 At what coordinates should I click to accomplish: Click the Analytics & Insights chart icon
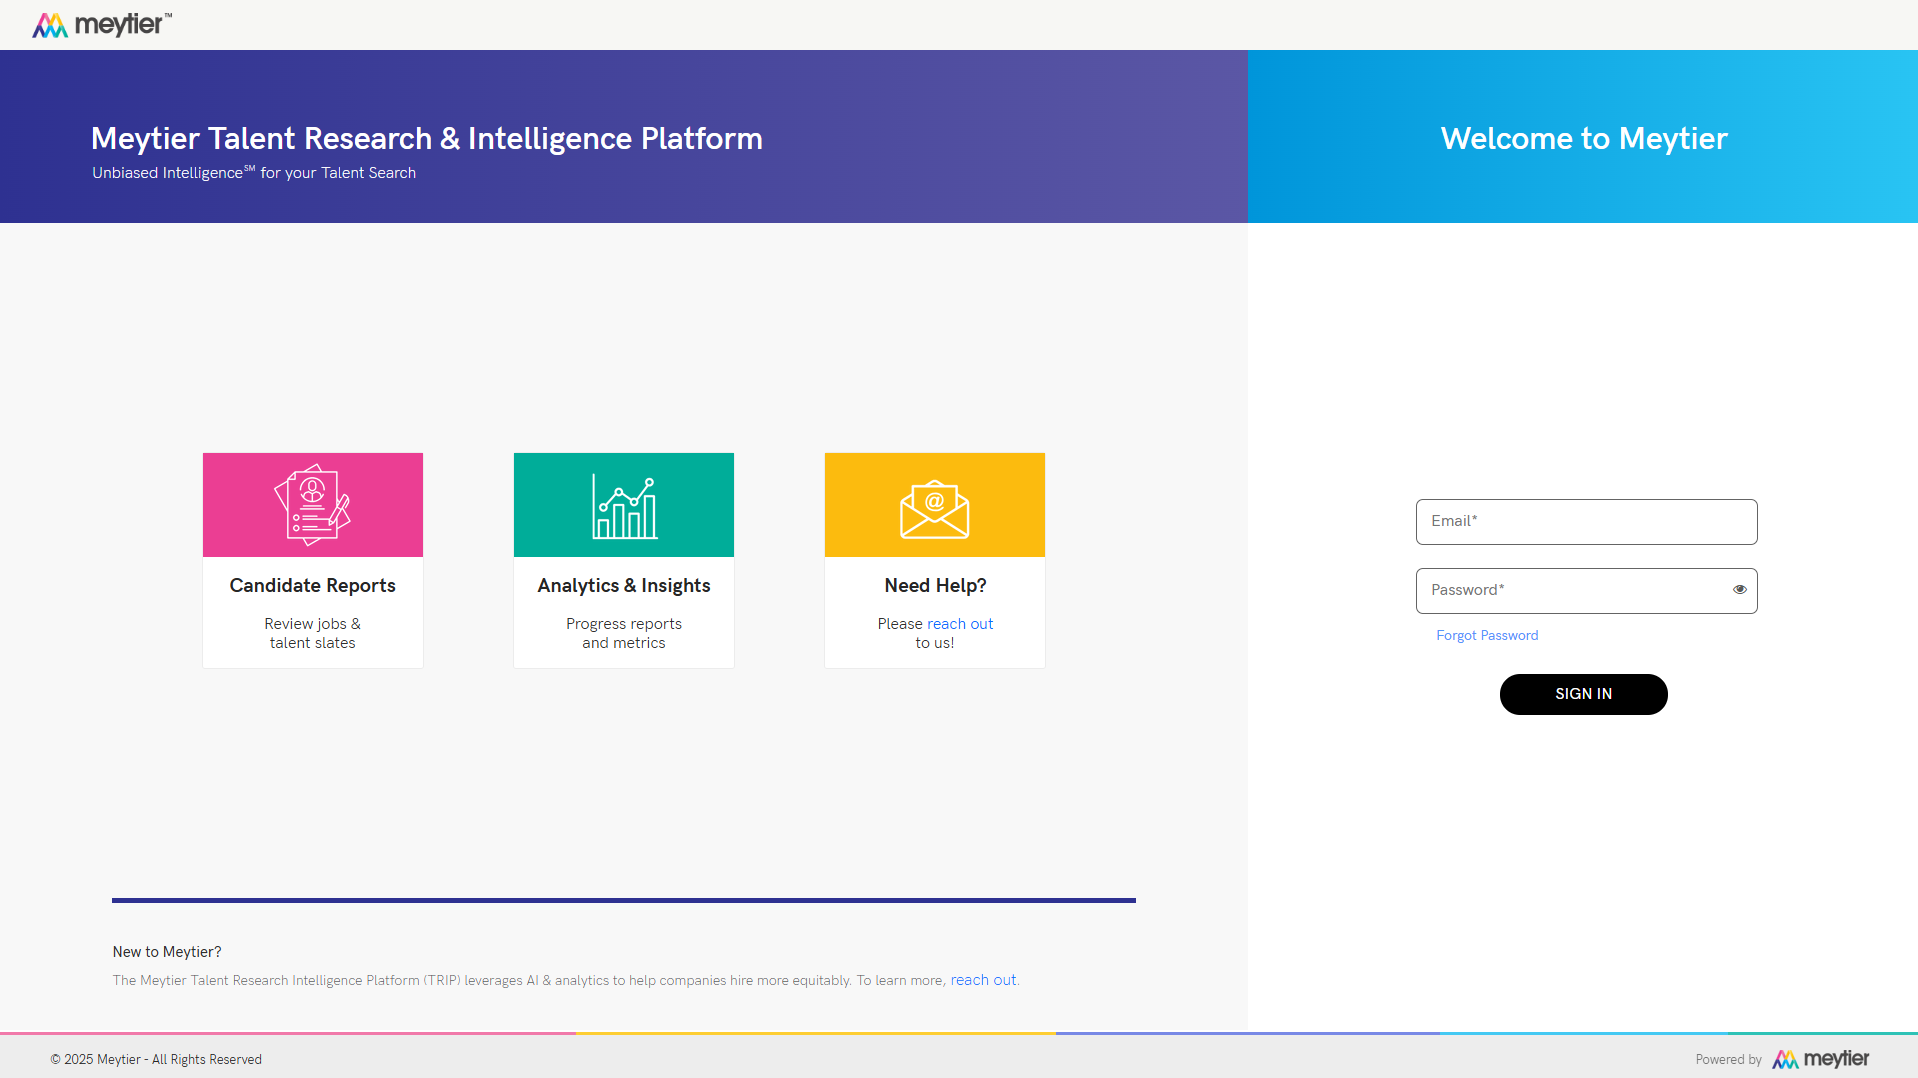click(624, 507)
